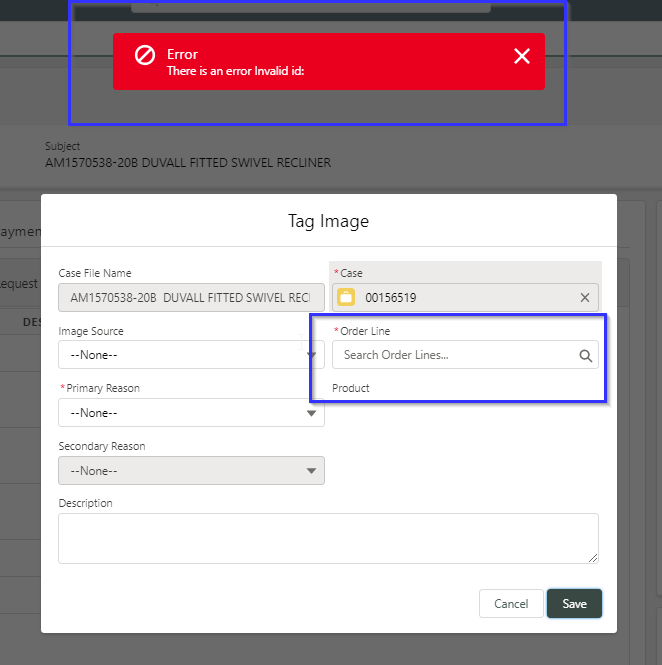Click the Invalid id error message text

point(235,71)
